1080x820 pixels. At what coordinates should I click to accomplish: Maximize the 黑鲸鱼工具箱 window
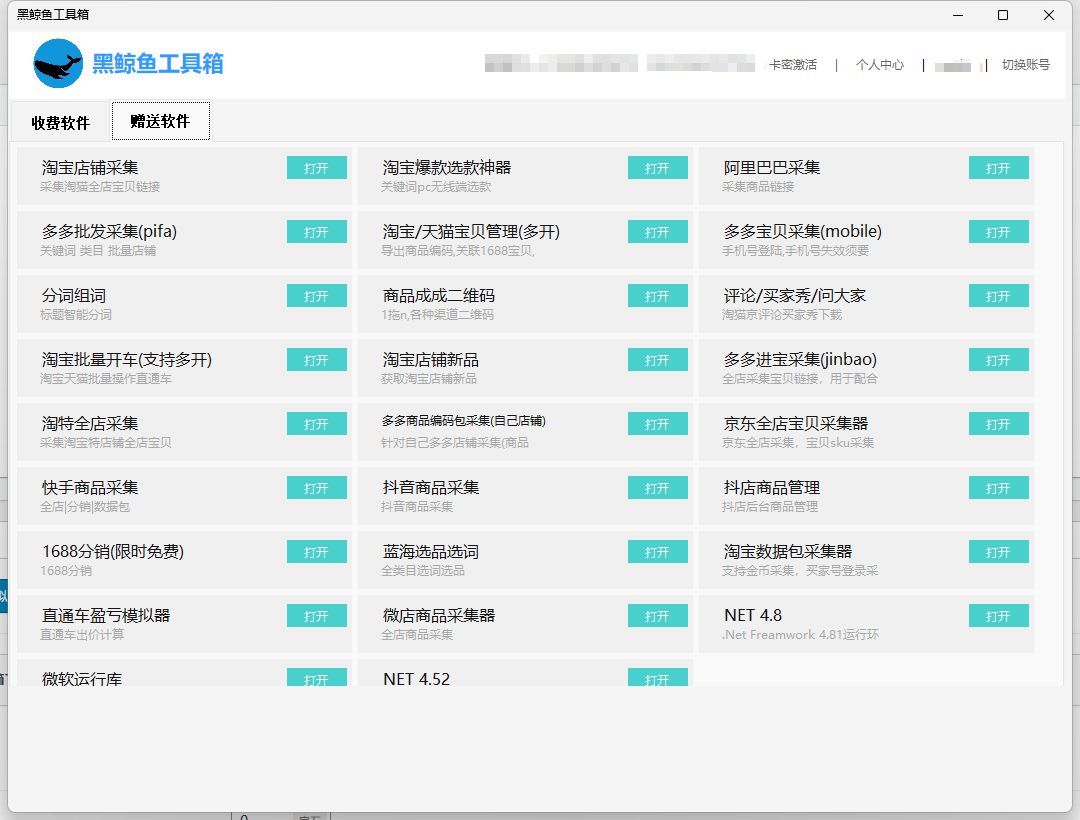click(x=1002, y=15)
